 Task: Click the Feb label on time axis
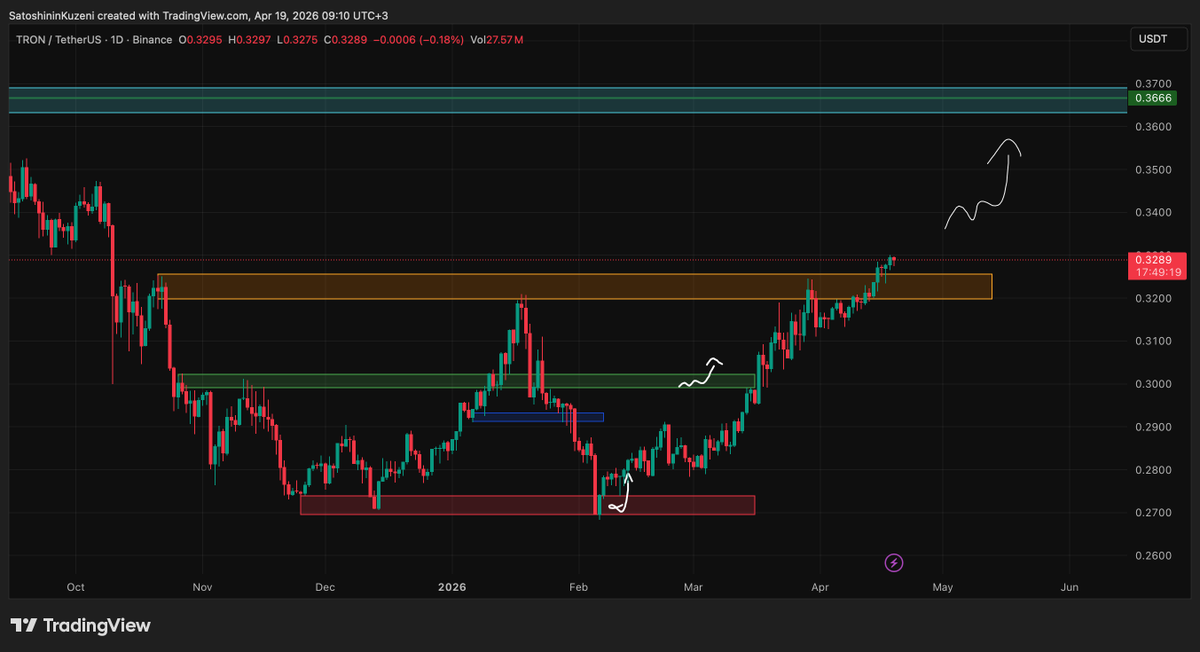[579, 588]
